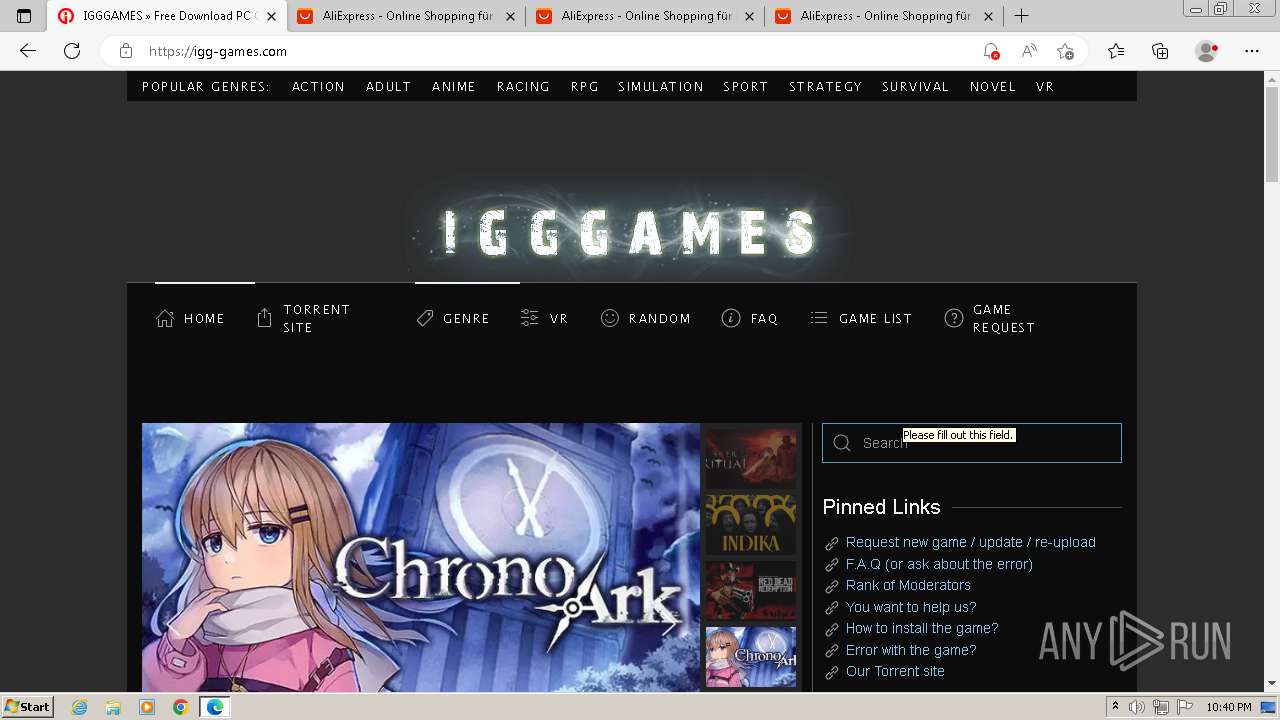Open the browser profile avatar
Screen dimensions: 1280x720
[x=1206, y=51]
